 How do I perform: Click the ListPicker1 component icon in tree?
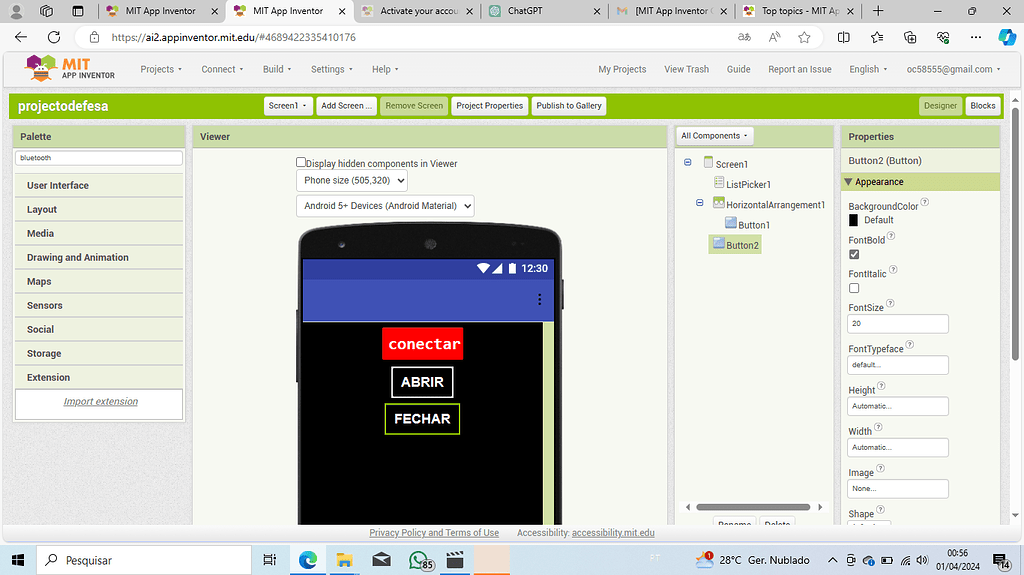(719, 184)
